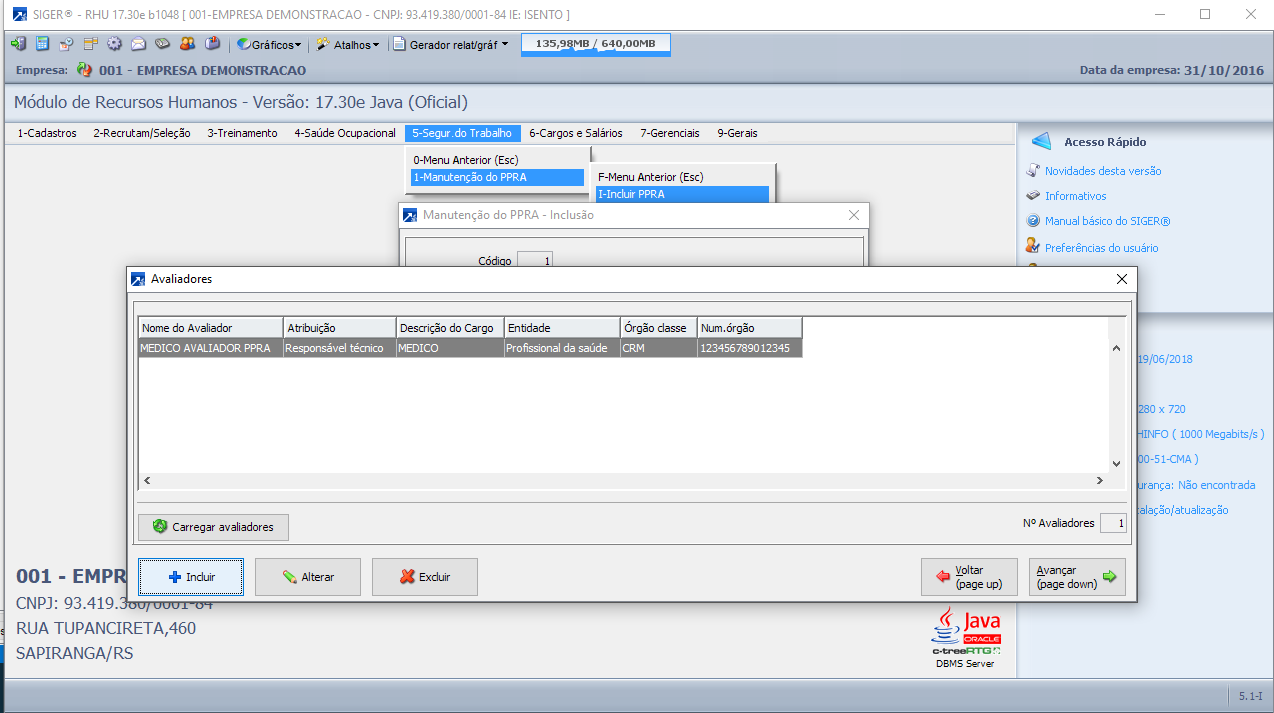The height and width of the screenshot is (713, 1274).
Task: Open the calculator toolbar icon
Action: coord(42,44)
